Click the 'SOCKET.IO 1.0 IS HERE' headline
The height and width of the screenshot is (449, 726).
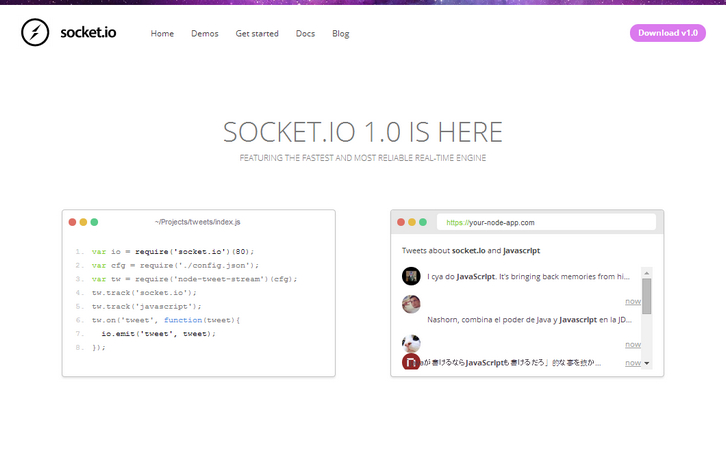coord(363,132)
